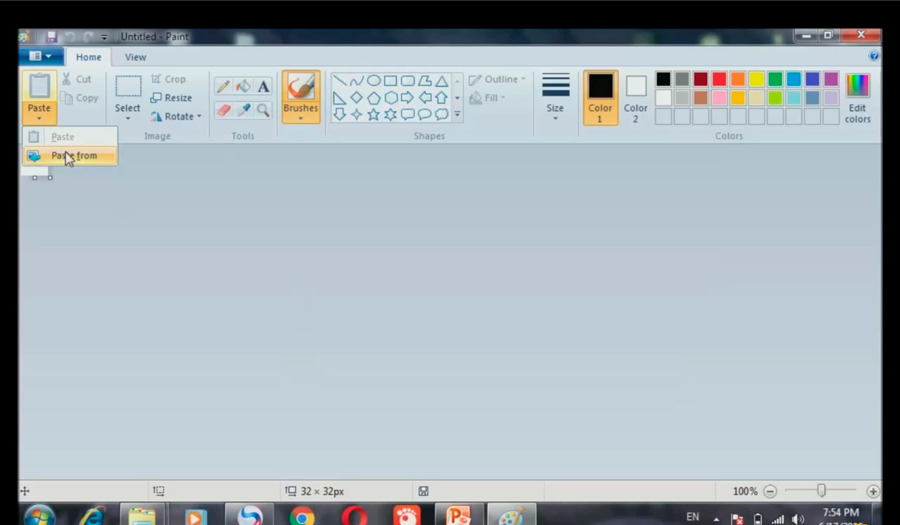This screenshot has height=525, width=900.
Task: Choose the Oval callout shape
Action: tap(424, 114)
